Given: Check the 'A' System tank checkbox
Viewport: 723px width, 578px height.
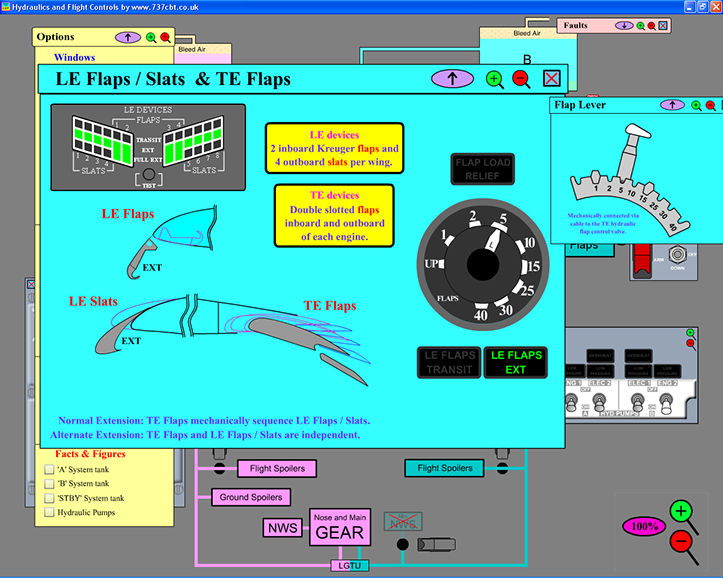Looking at the screenshot, I should coord(50,470).
